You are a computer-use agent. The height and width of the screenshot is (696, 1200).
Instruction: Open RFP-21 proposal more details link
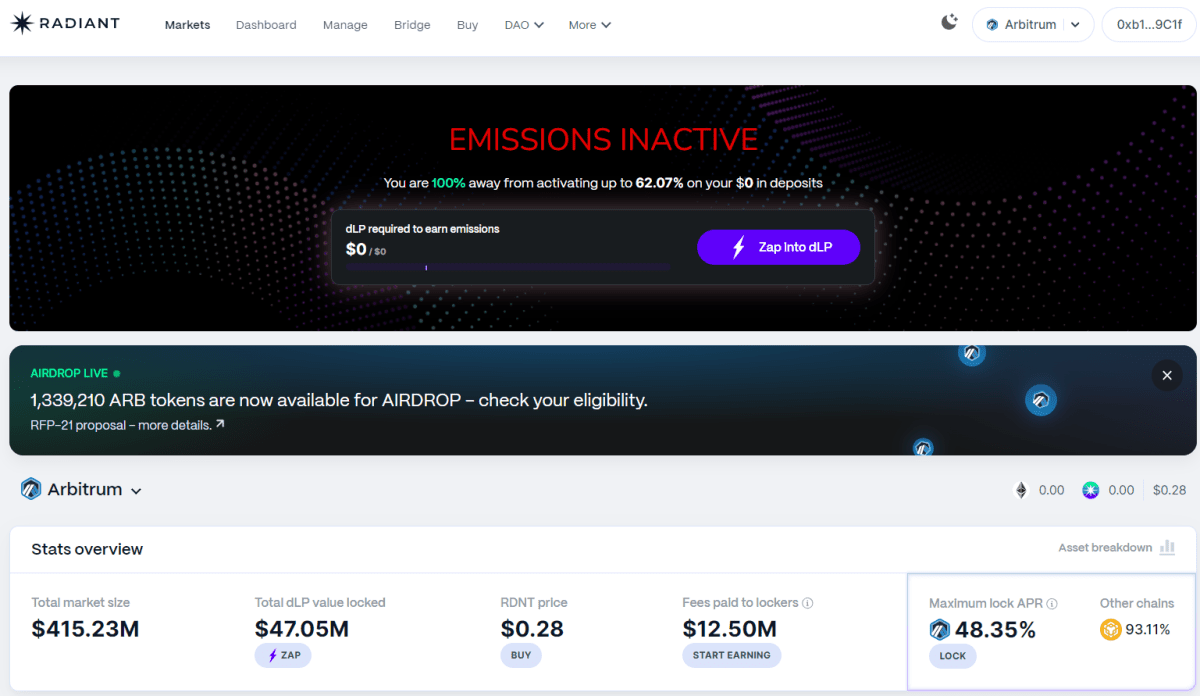pyautogui.click(x=127, y=425)
